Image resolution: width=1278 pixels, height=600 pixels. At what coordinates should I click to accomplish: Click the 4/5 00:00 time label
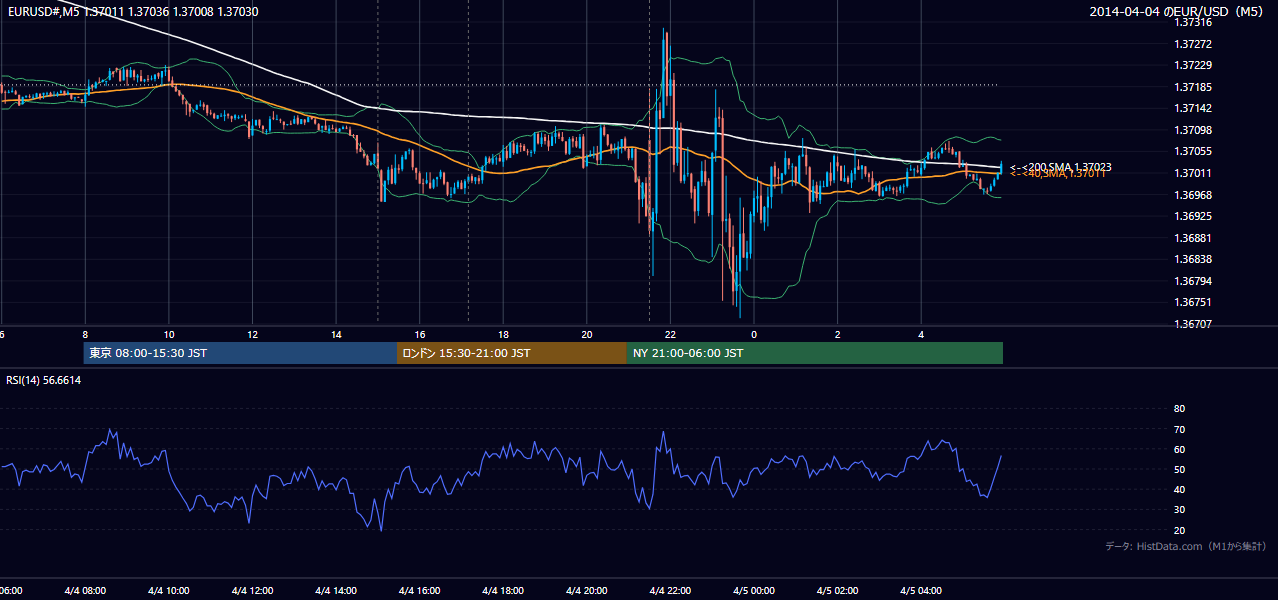(x=754, y=590)
